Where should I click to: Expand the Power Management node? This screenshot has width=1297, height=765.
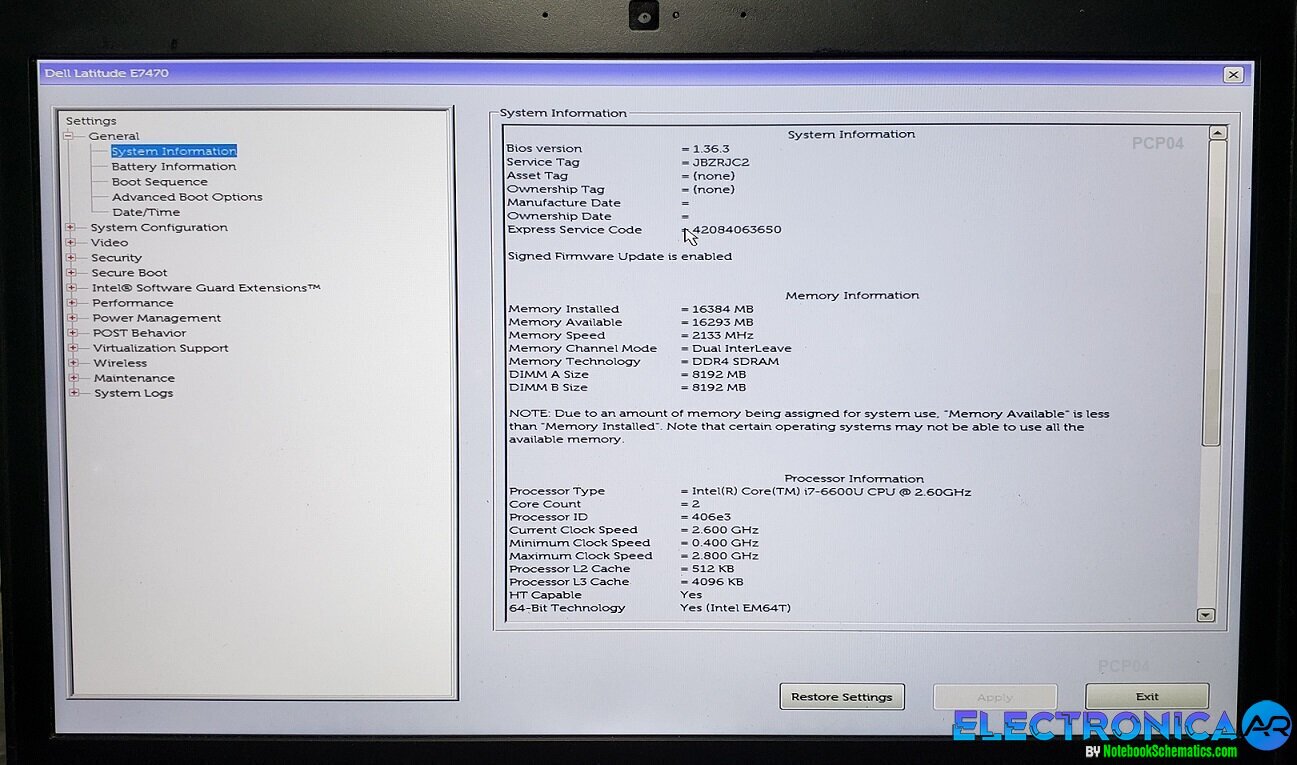click(72, 317)
